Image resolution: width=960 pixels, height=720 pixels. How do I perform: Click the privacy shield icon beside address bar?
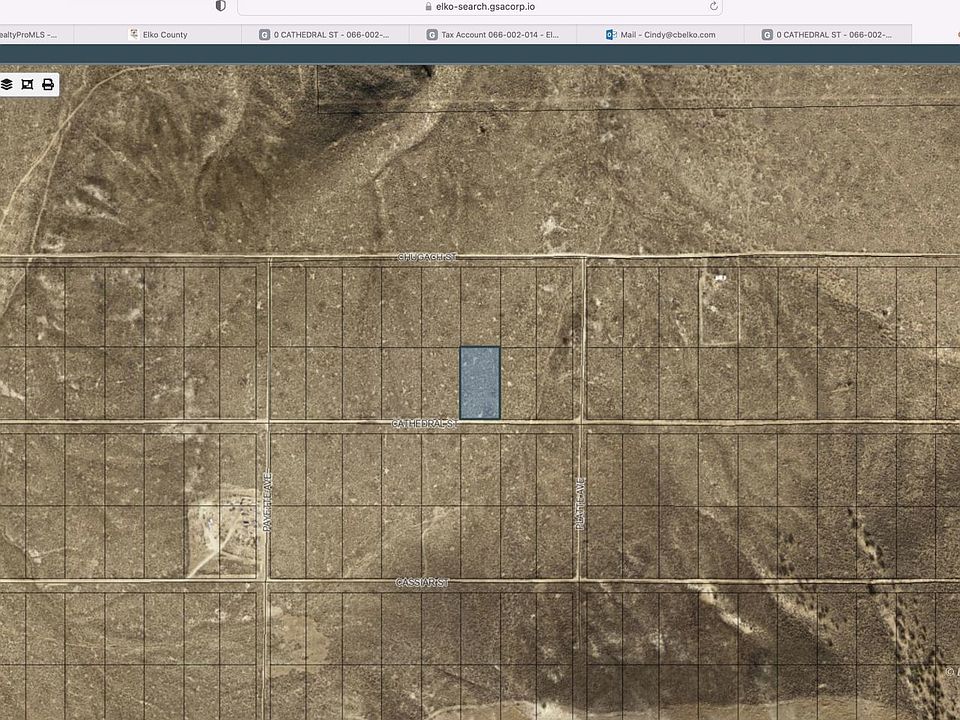click(x=220, y=6)
